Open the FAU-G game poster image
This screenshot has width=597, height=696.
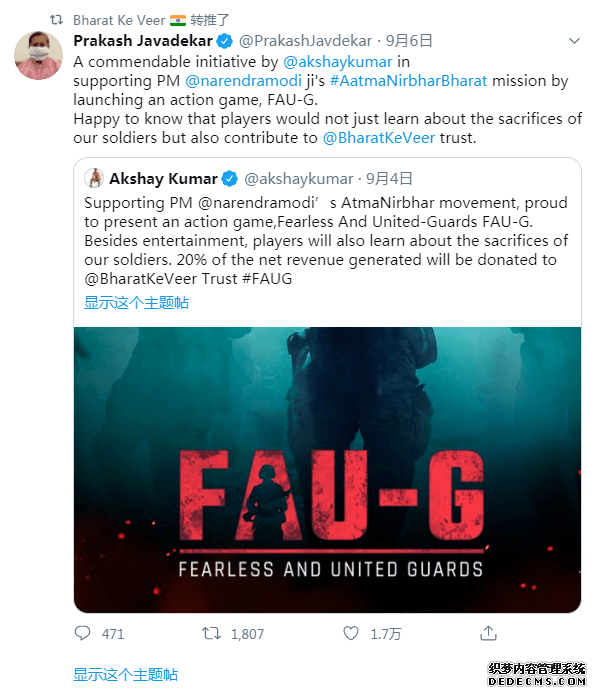[x=327, y=470]
